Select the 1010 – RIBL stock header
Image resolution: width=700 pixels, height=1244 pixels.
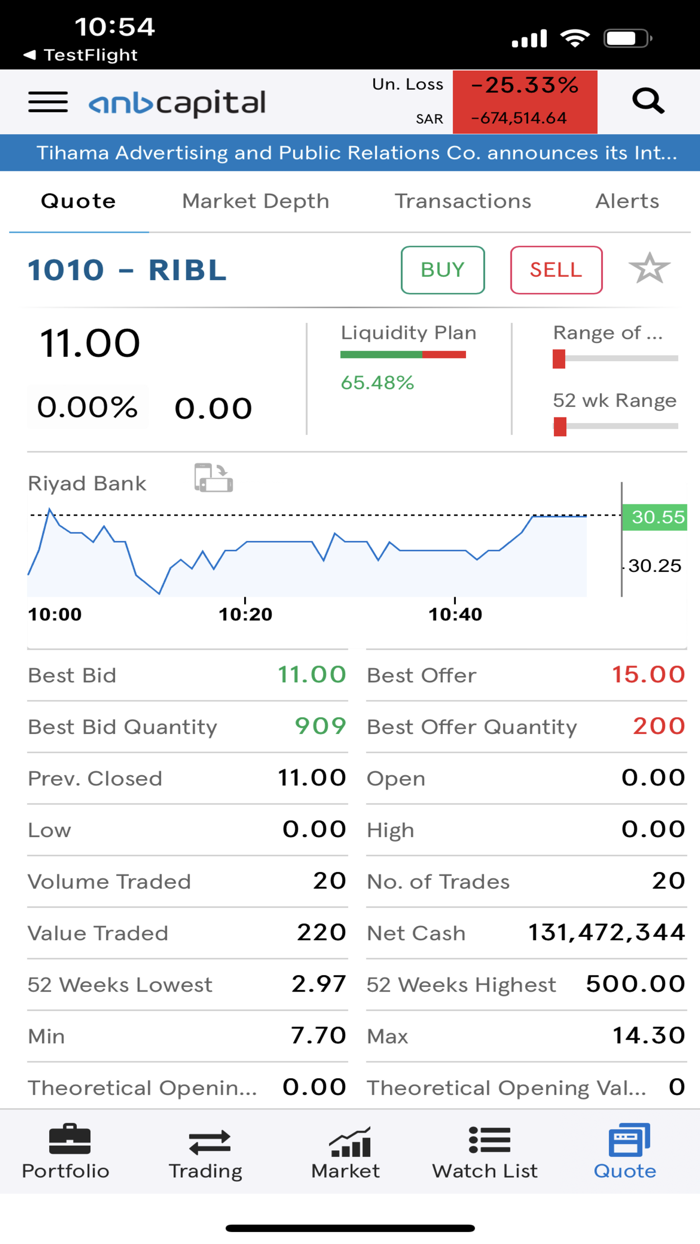click(x=126, y=270)
